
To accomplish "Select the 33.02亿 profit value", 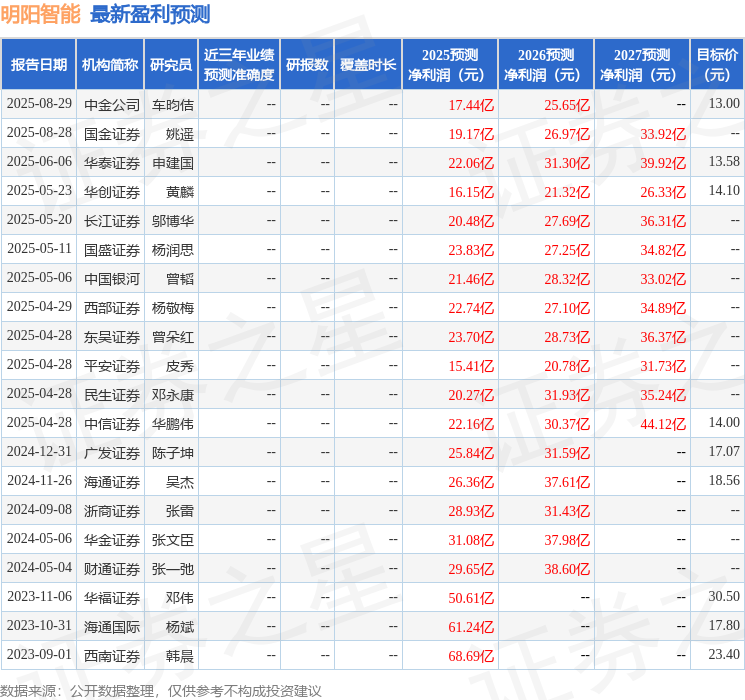I will tap(663, 279).
